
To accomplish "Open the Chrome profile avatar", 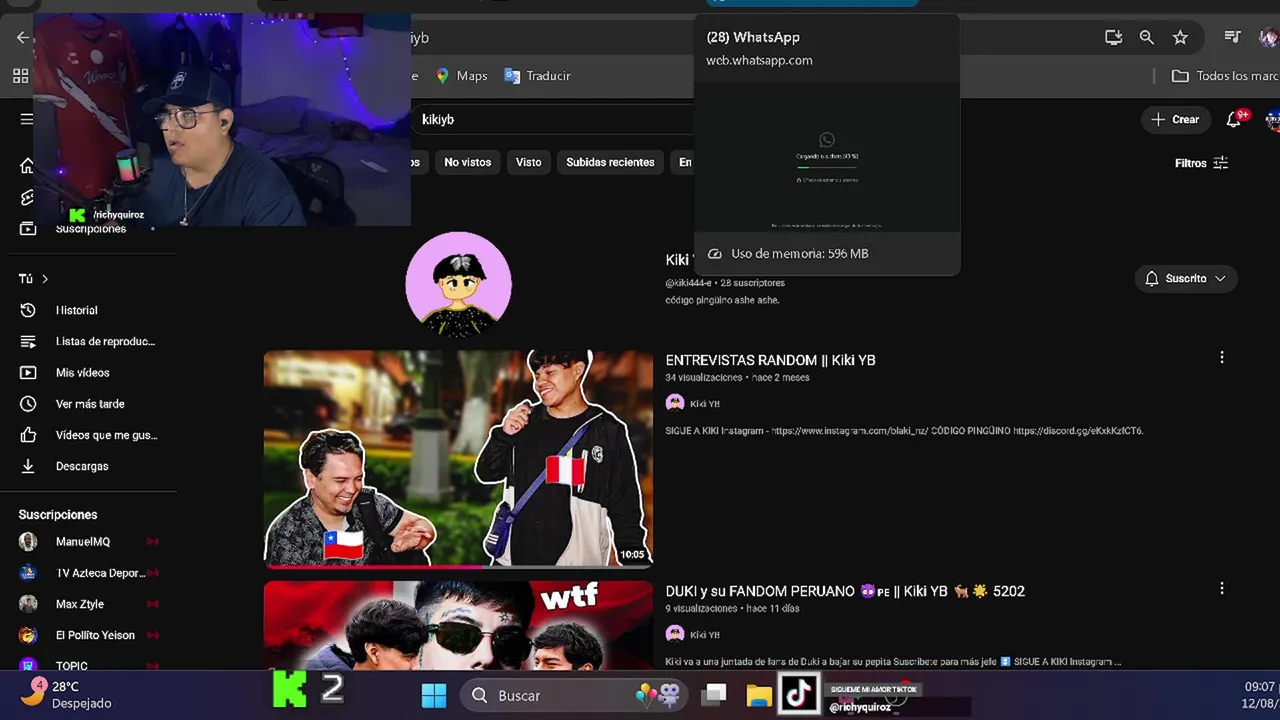I will pos(1269,37).
